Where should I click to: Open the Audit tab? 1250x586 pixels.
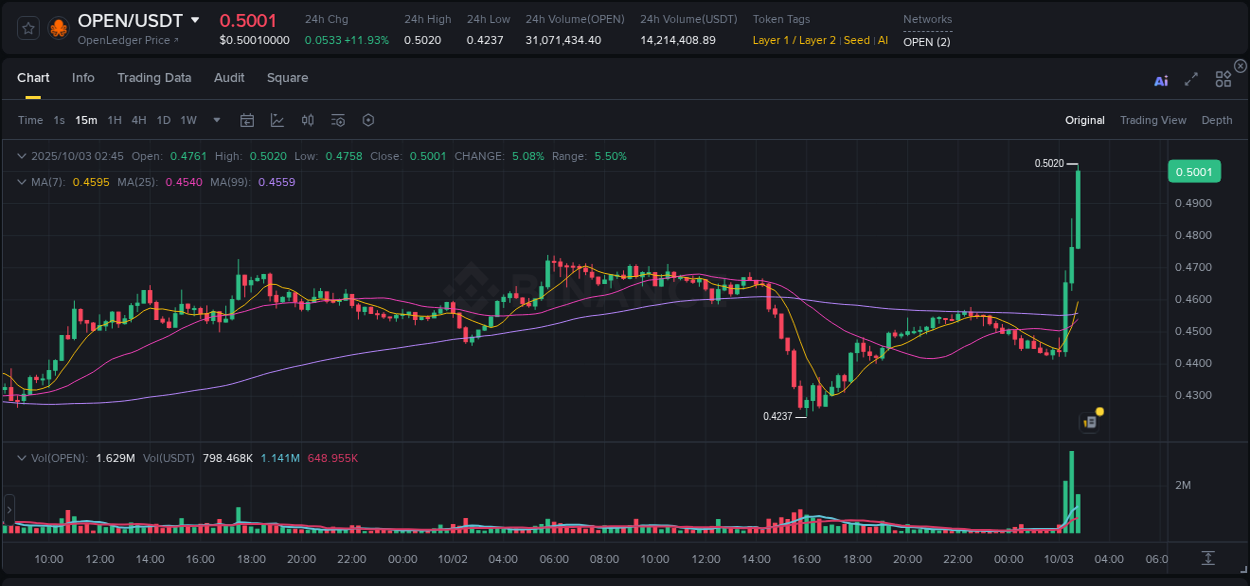(x=229, y=77)
